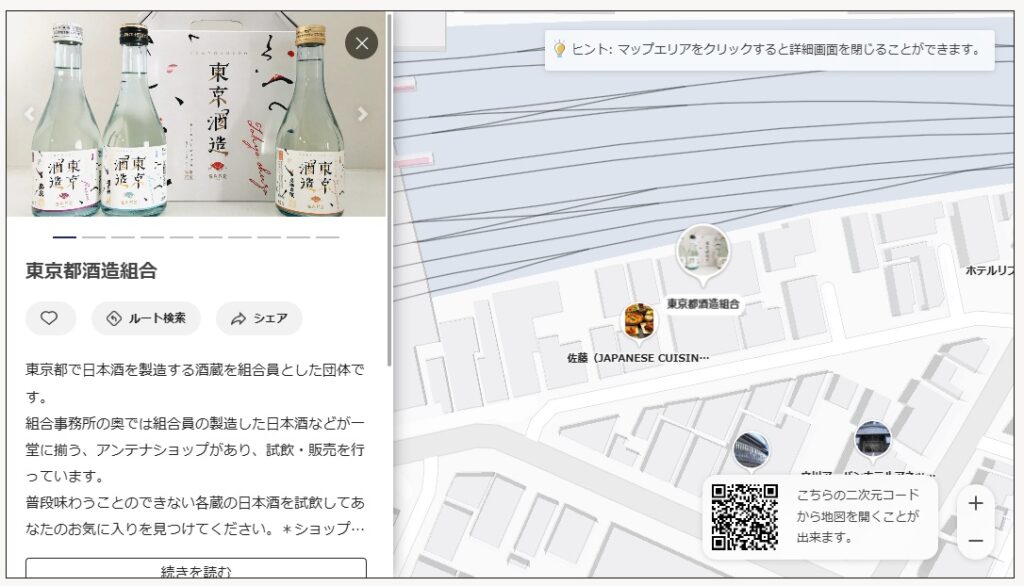This screenshot has width=1024, height=586.
Task: Click 続きを読む to read more
Action: click(196, 568)
